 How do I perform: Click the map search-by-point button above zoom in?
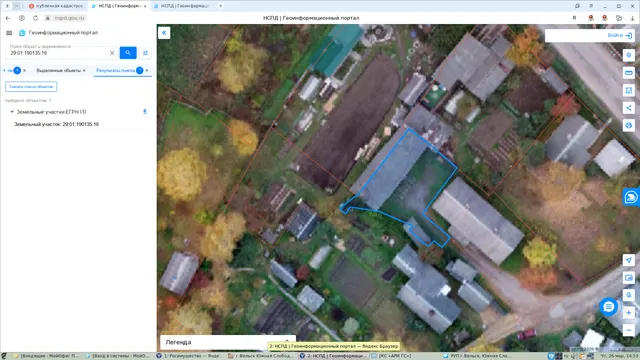click(x=629, y=295)
